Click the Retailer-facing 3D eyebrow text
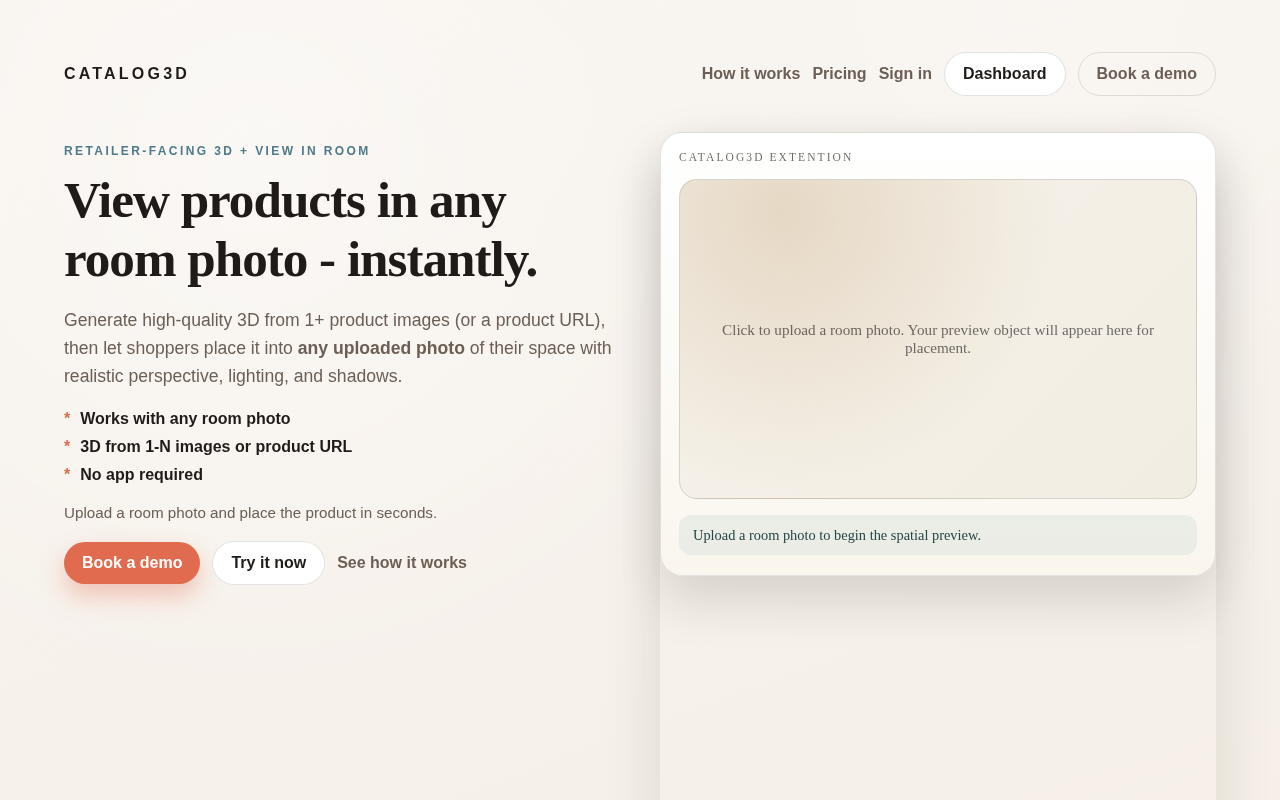 pos(217,151)
